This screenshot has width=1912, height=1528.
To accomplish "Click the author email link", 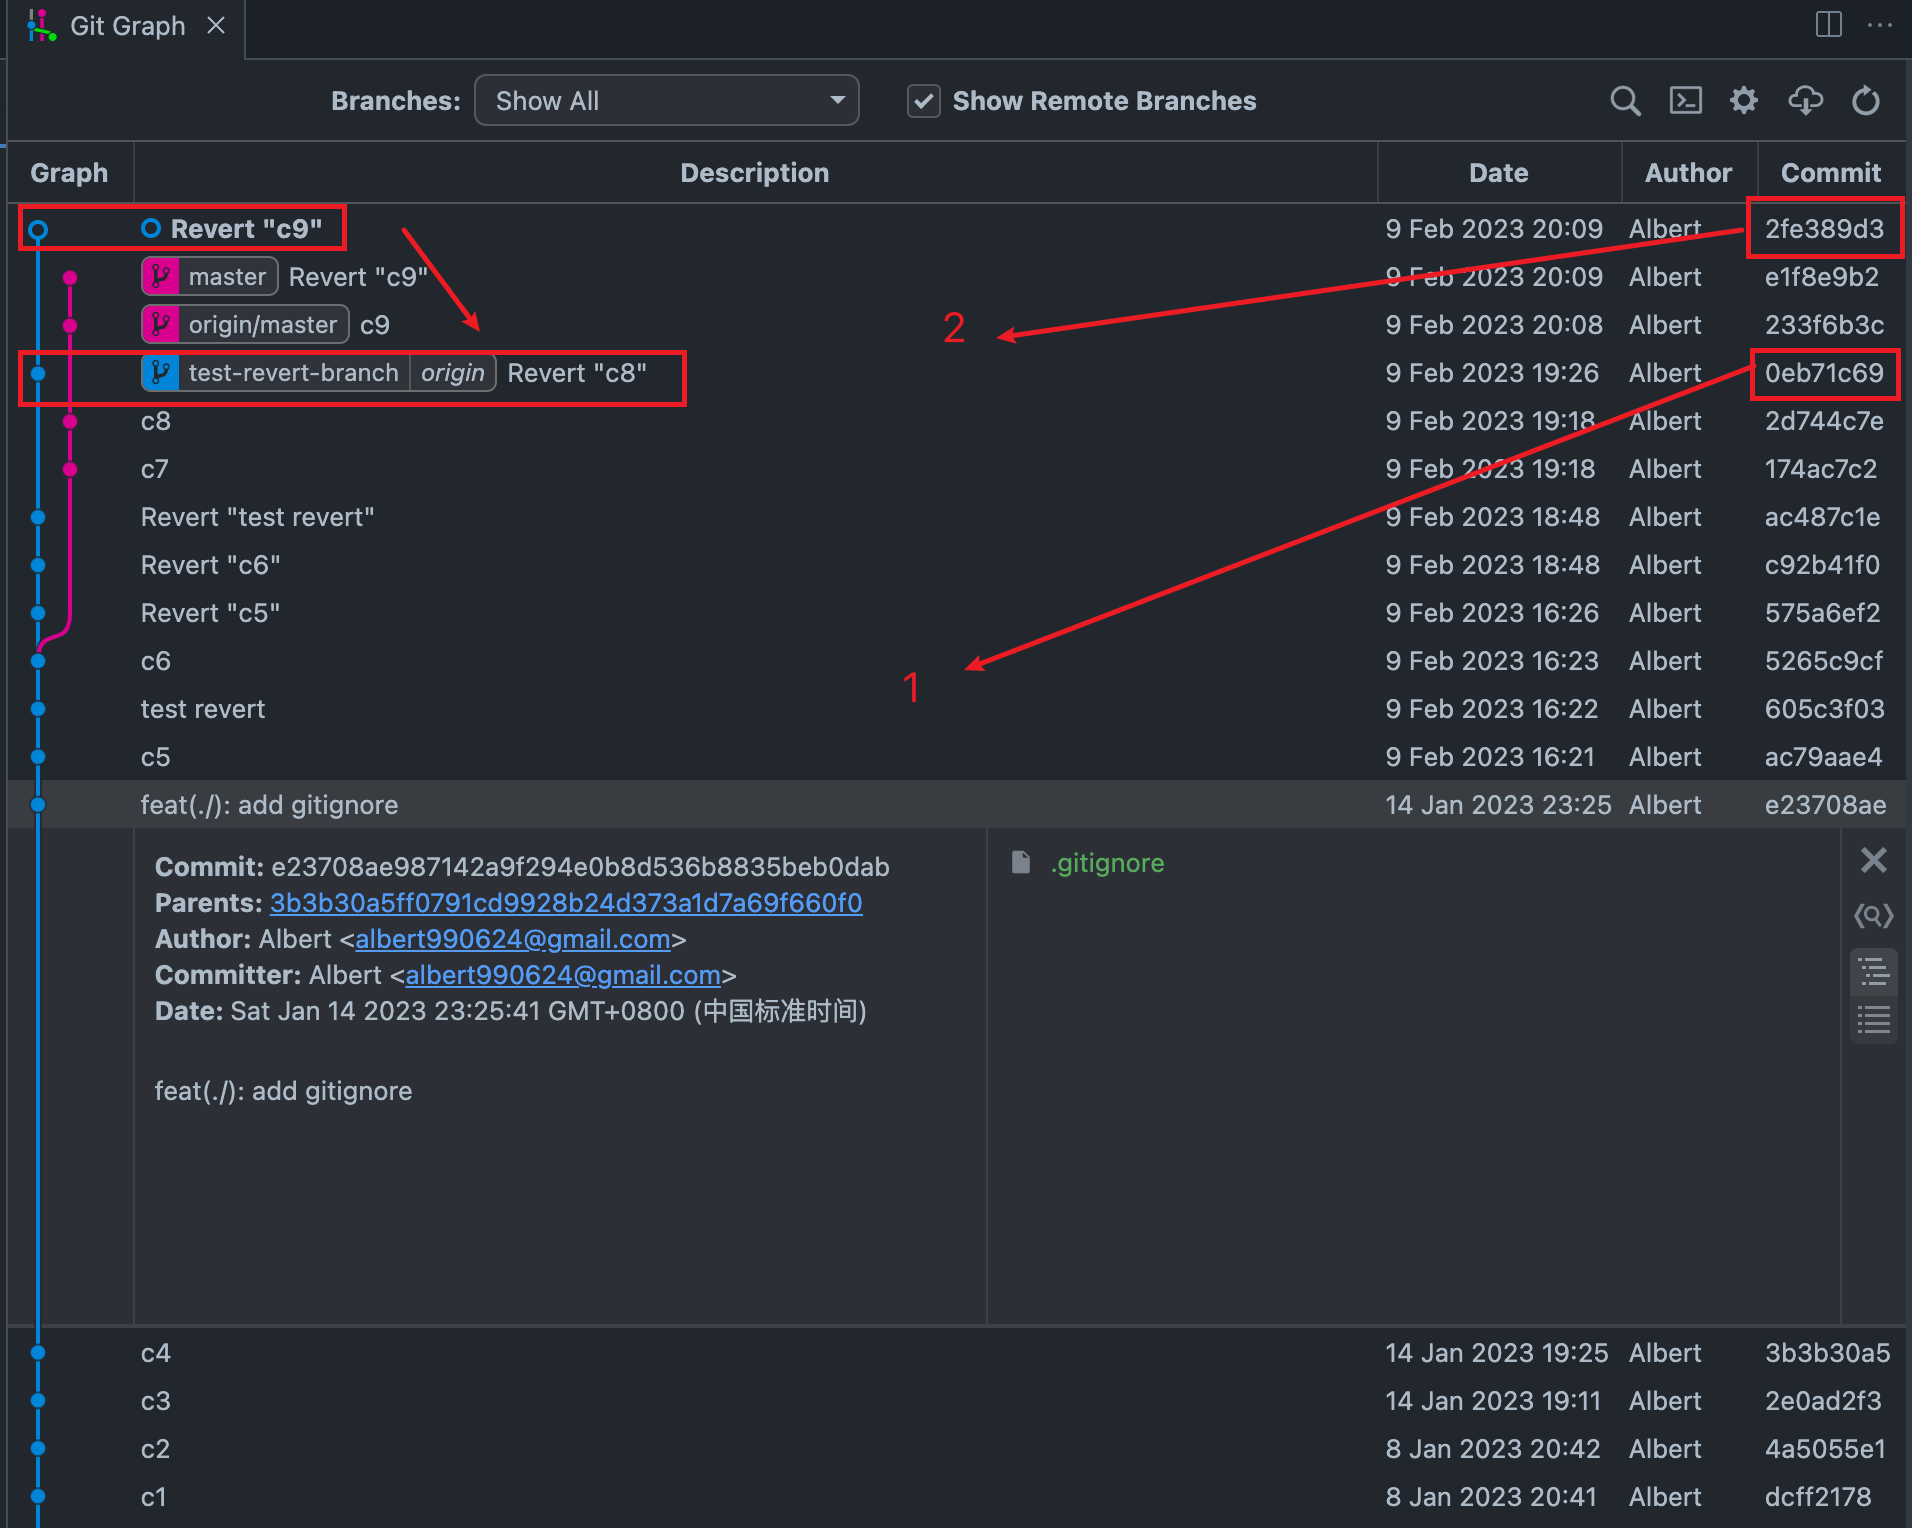I will (x=513, y=939).
